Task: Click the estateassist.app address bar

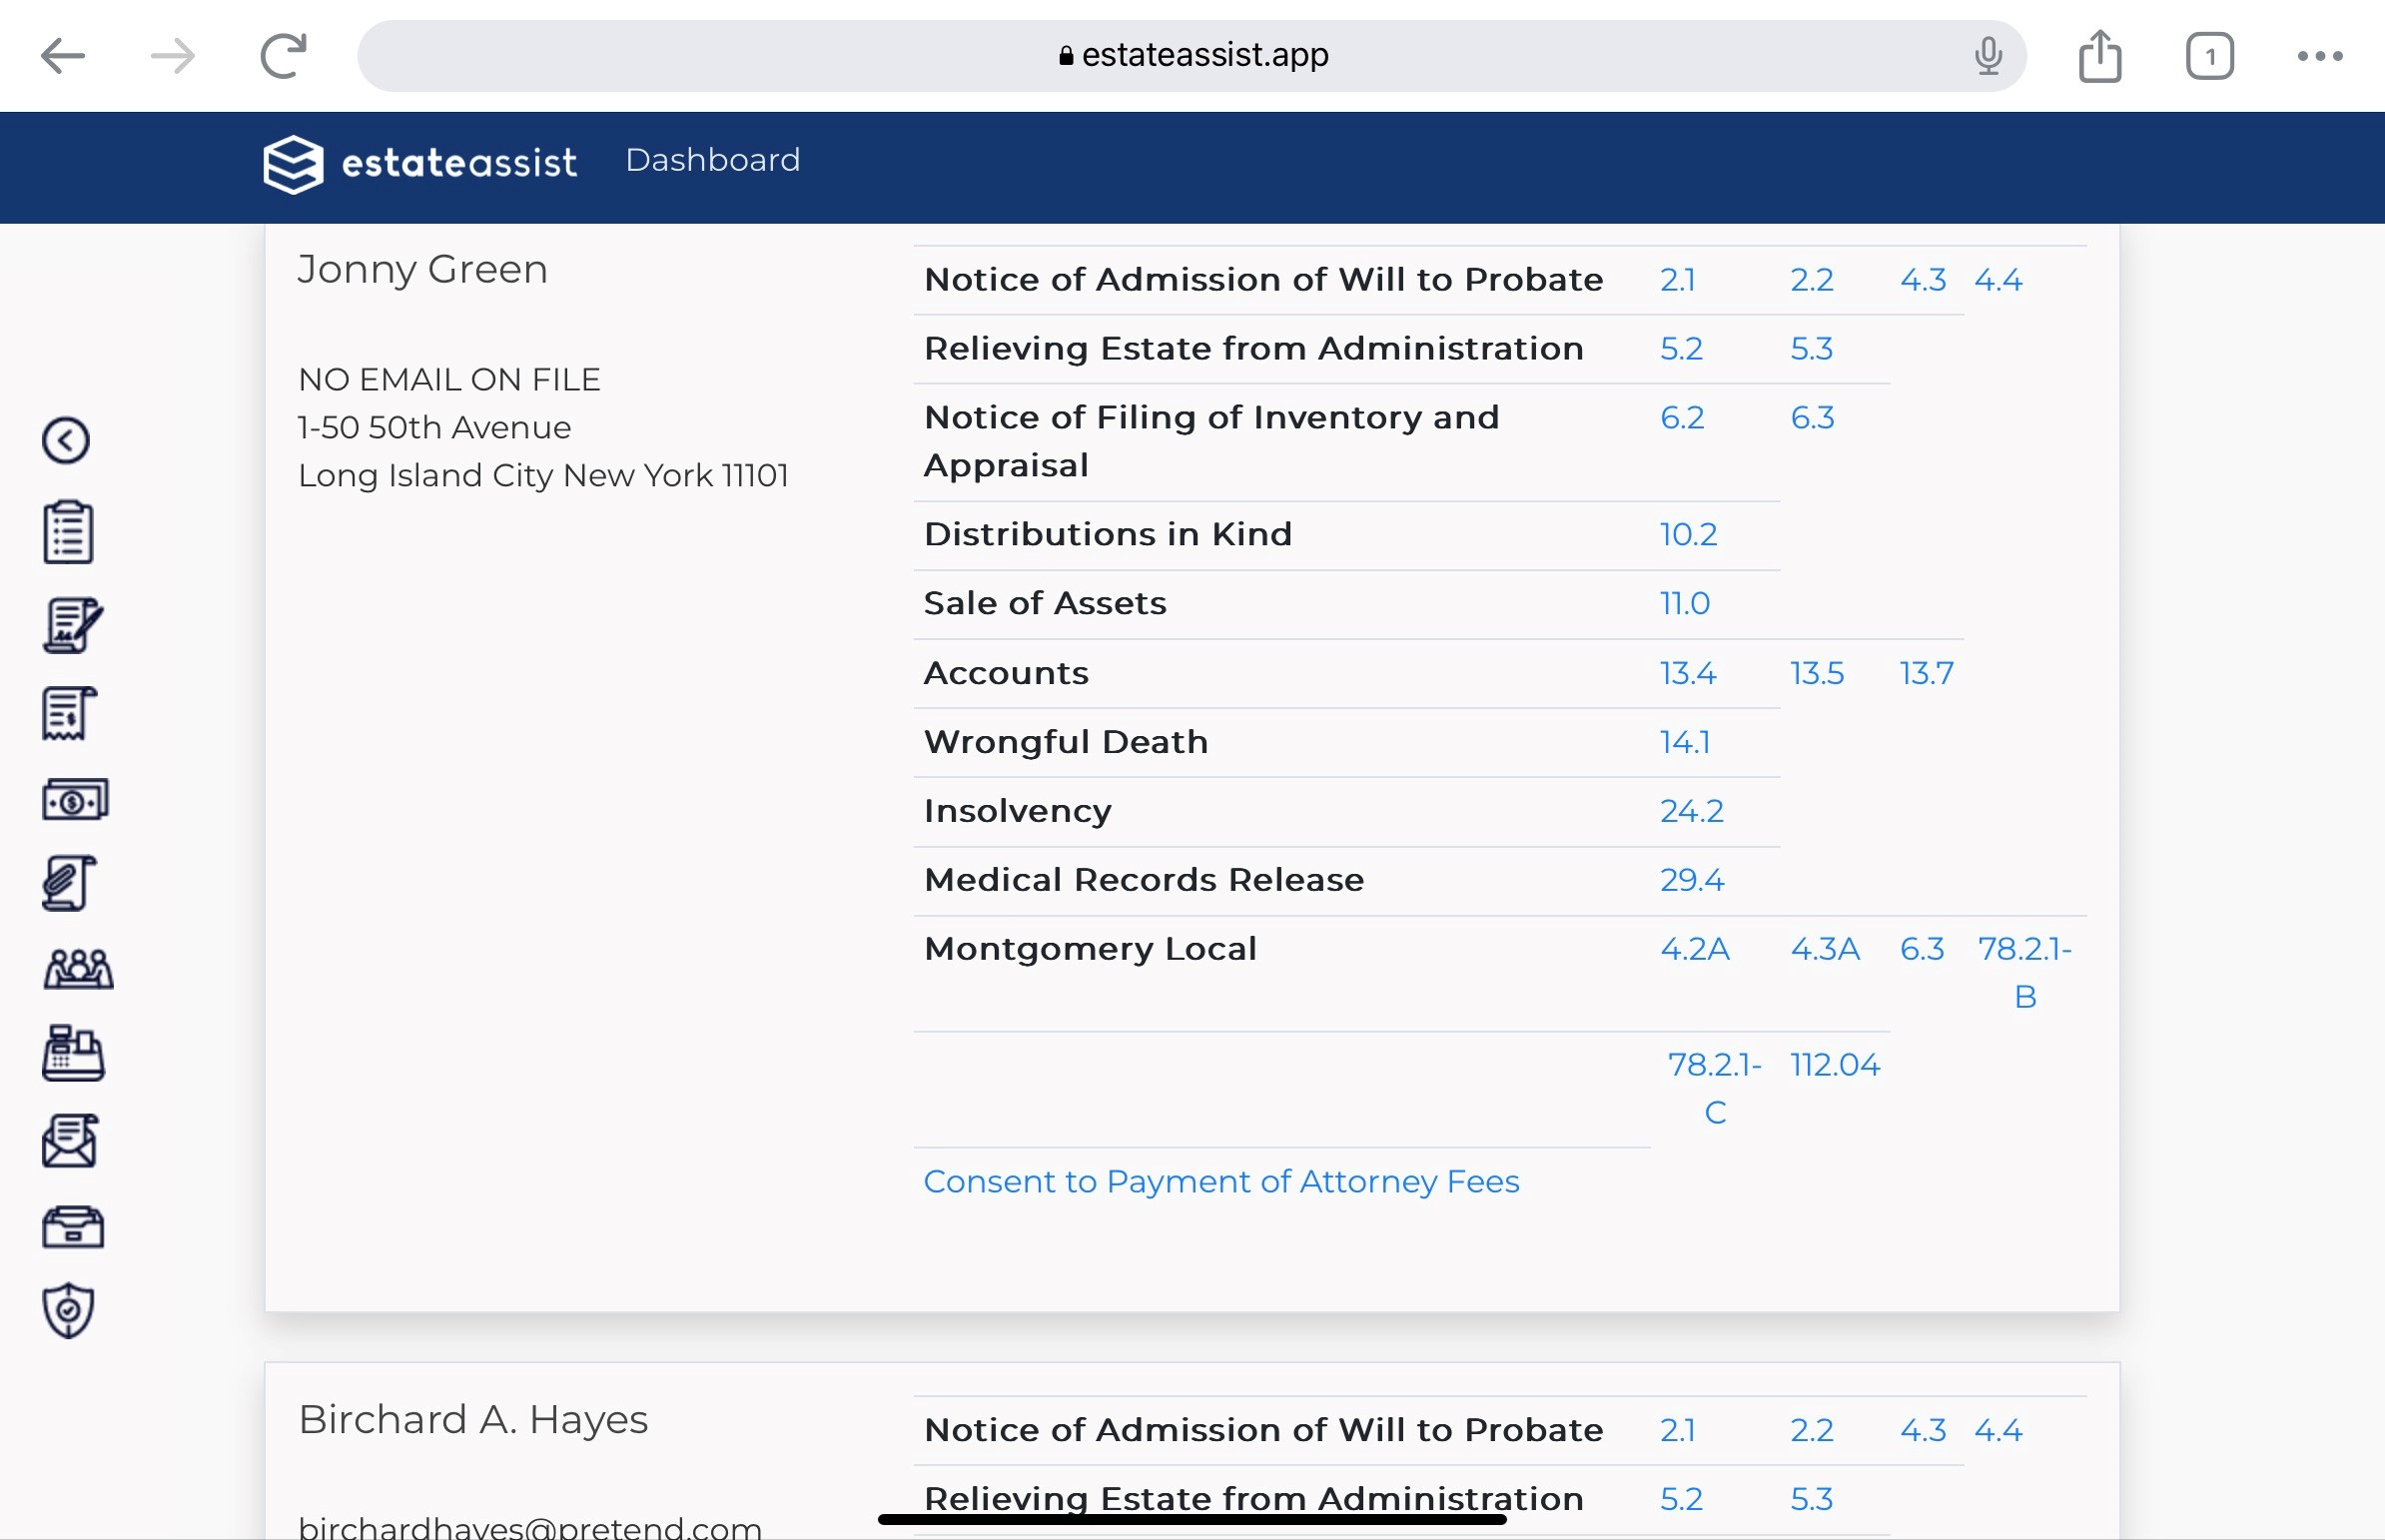Action: tap(1192, 56)
